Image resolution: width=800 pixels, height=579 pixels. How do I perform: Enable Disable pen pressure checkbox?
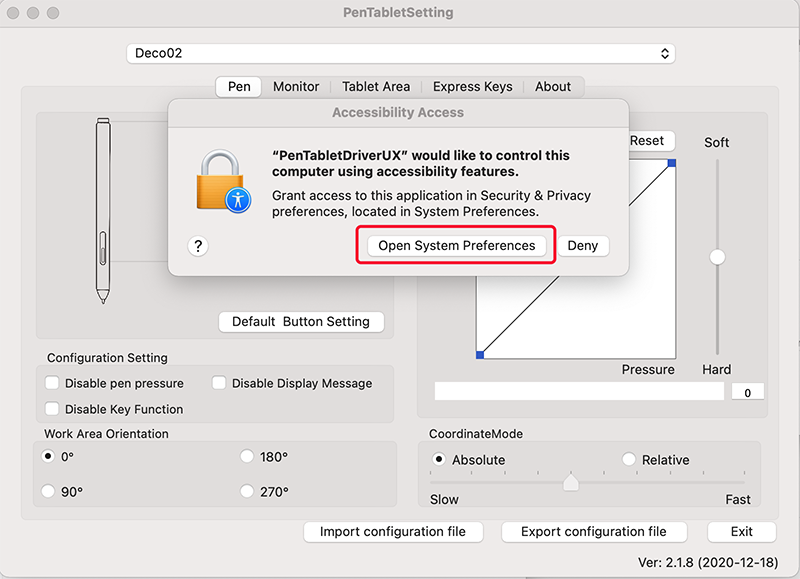(52, 383)
